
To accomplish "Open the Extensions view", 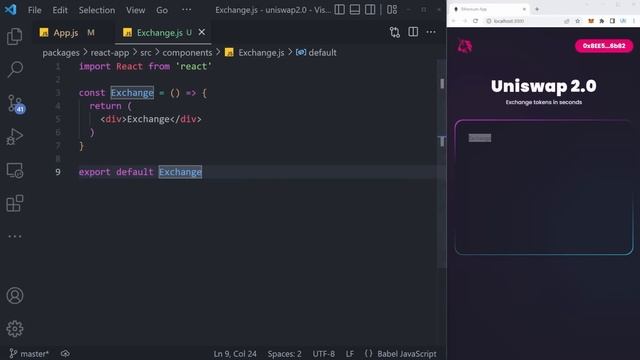I will pos(15,203).
